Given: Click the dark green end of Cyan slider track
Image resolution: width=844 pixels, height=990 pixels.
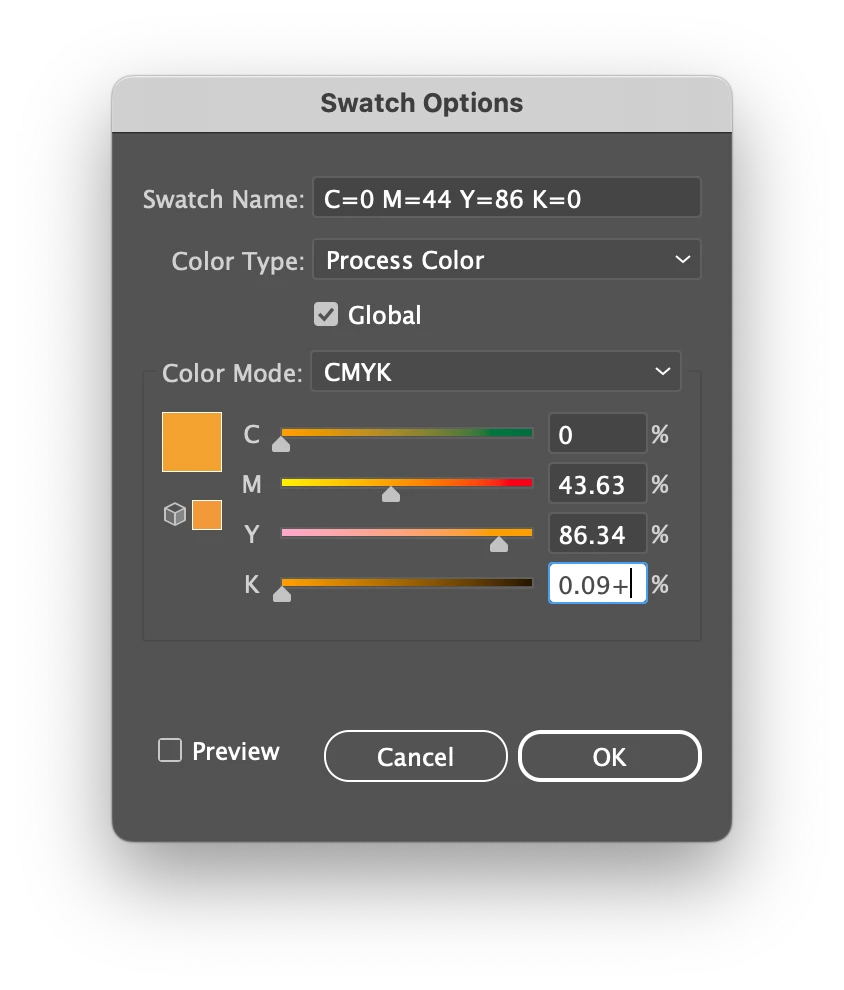Looking at the screenshot, I should click(525, 433).
